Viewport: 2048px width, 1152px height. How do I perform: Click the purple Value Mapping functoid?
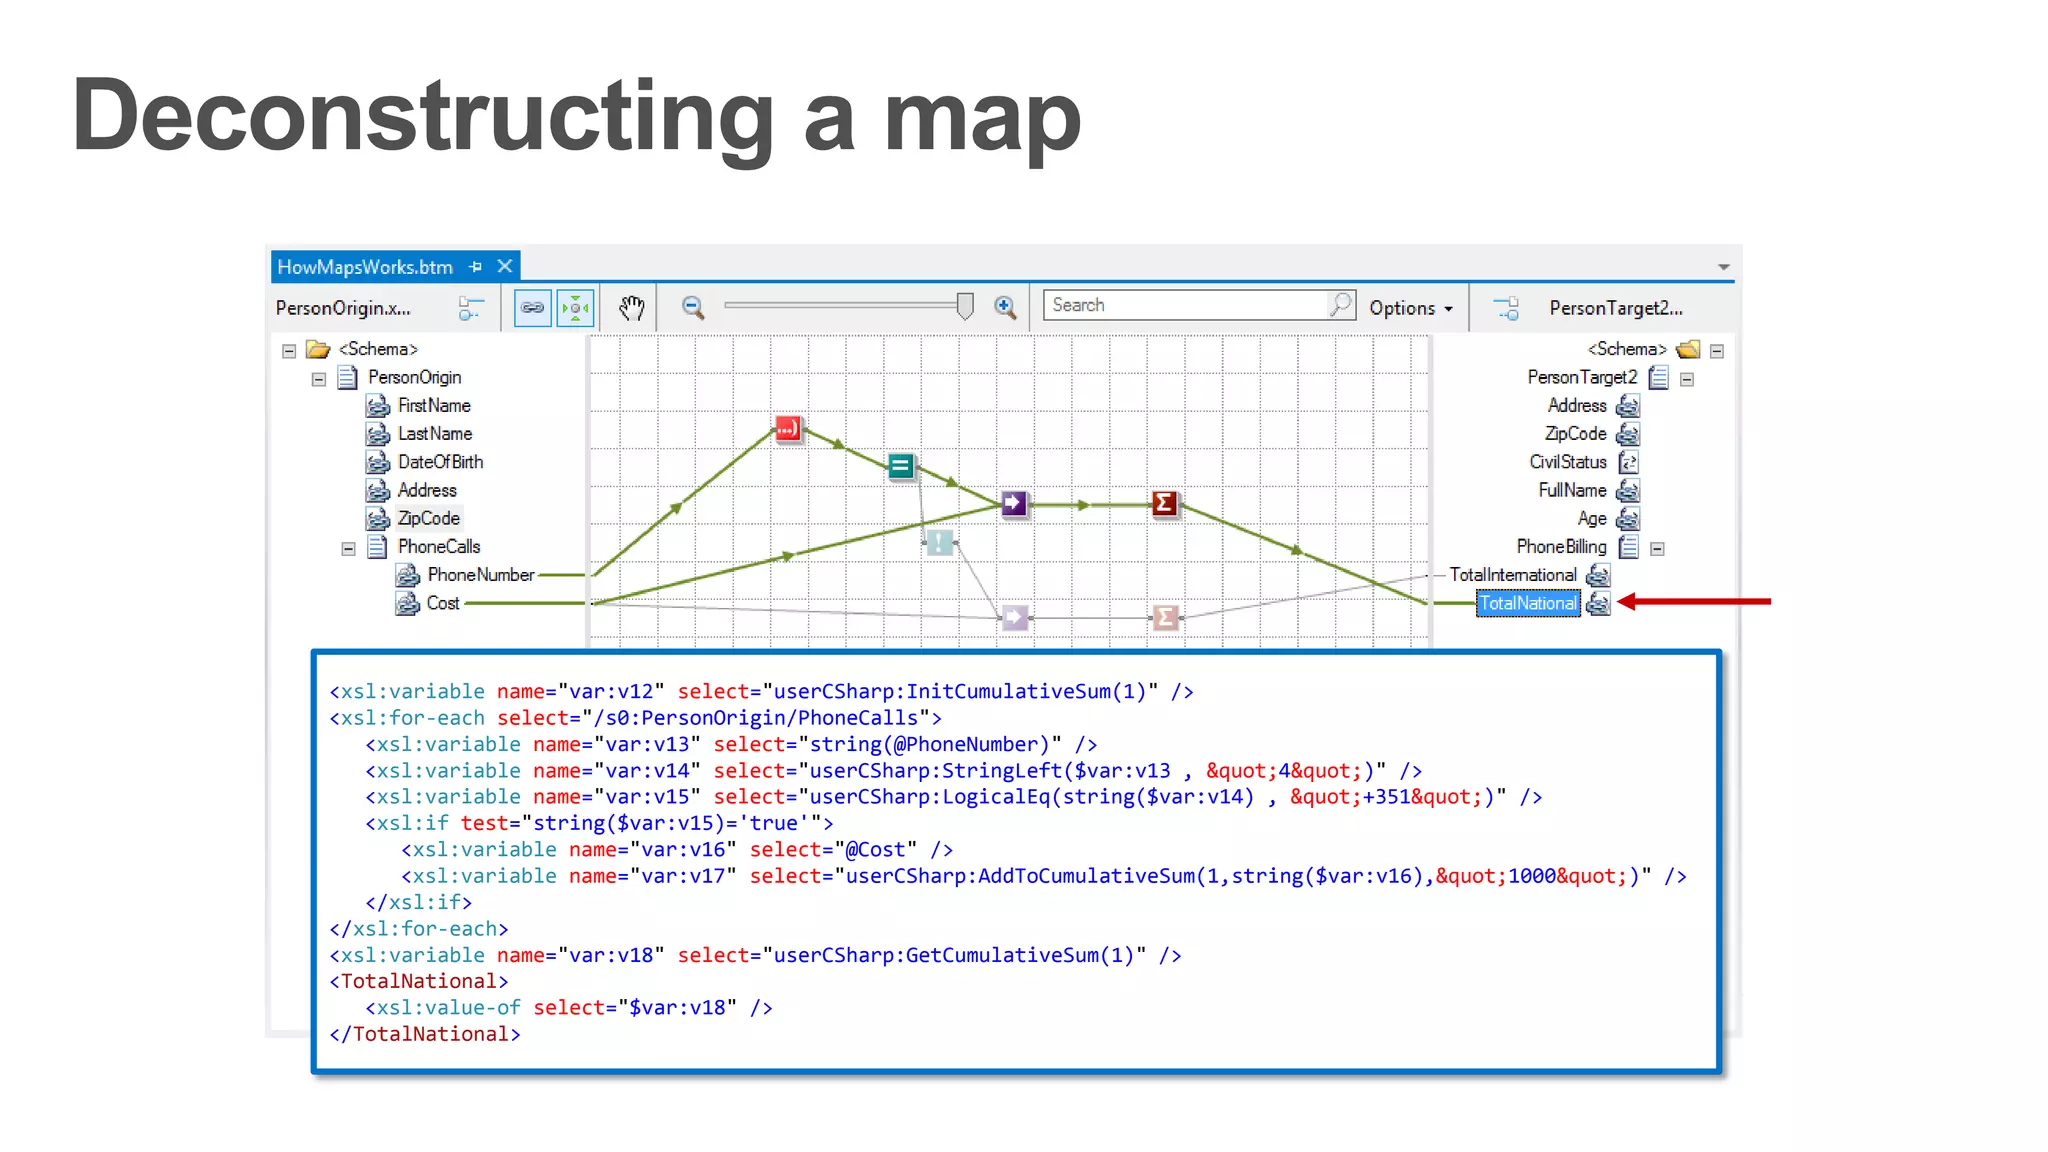point(1014,503)
